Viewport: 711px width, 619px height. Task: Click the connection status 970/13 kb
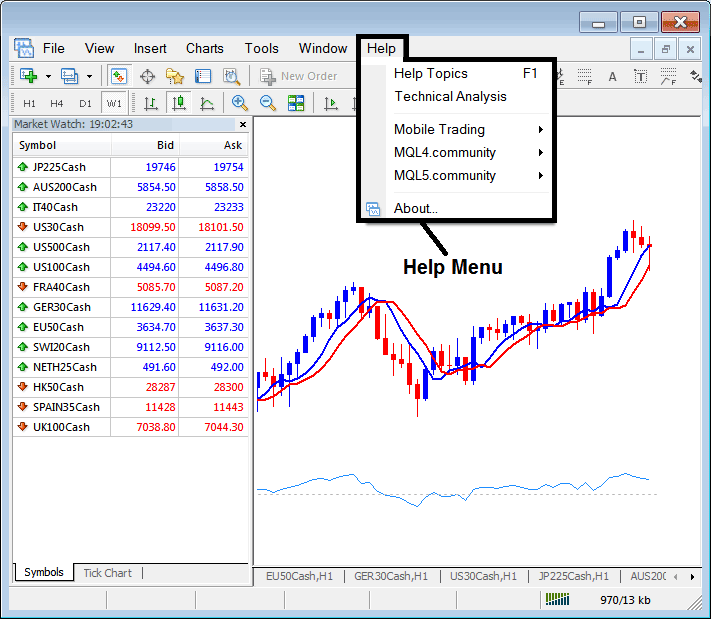click(x=625, y=600)
